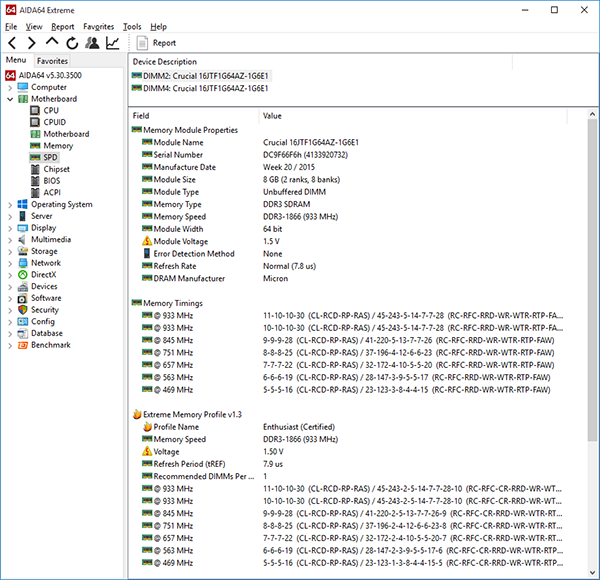This screenshot has height=580, width=600.
Task: Click the Storage drive icon
Action: (x=23, y=251)
